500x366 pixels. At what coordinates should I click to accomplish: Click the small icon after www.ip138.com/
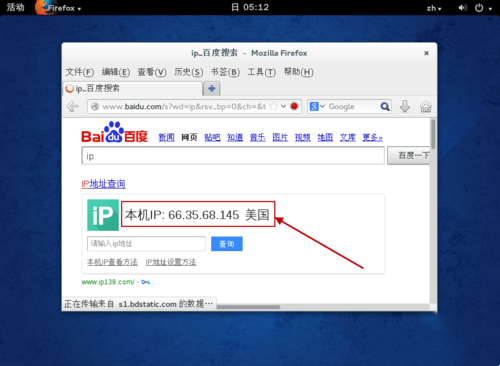point(145,282)
